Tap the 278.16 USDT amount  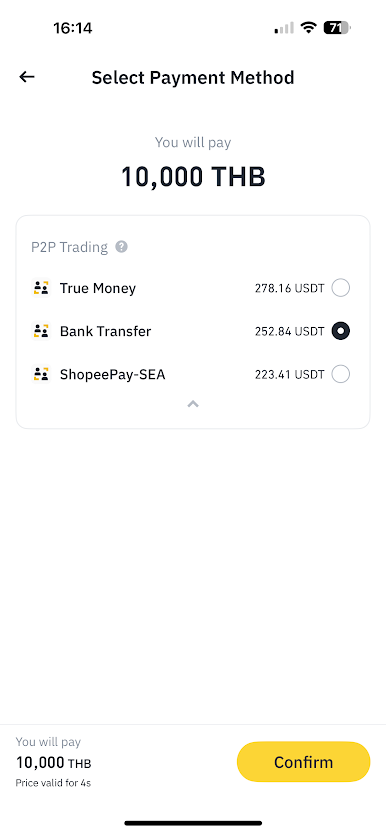coord(289,288)
